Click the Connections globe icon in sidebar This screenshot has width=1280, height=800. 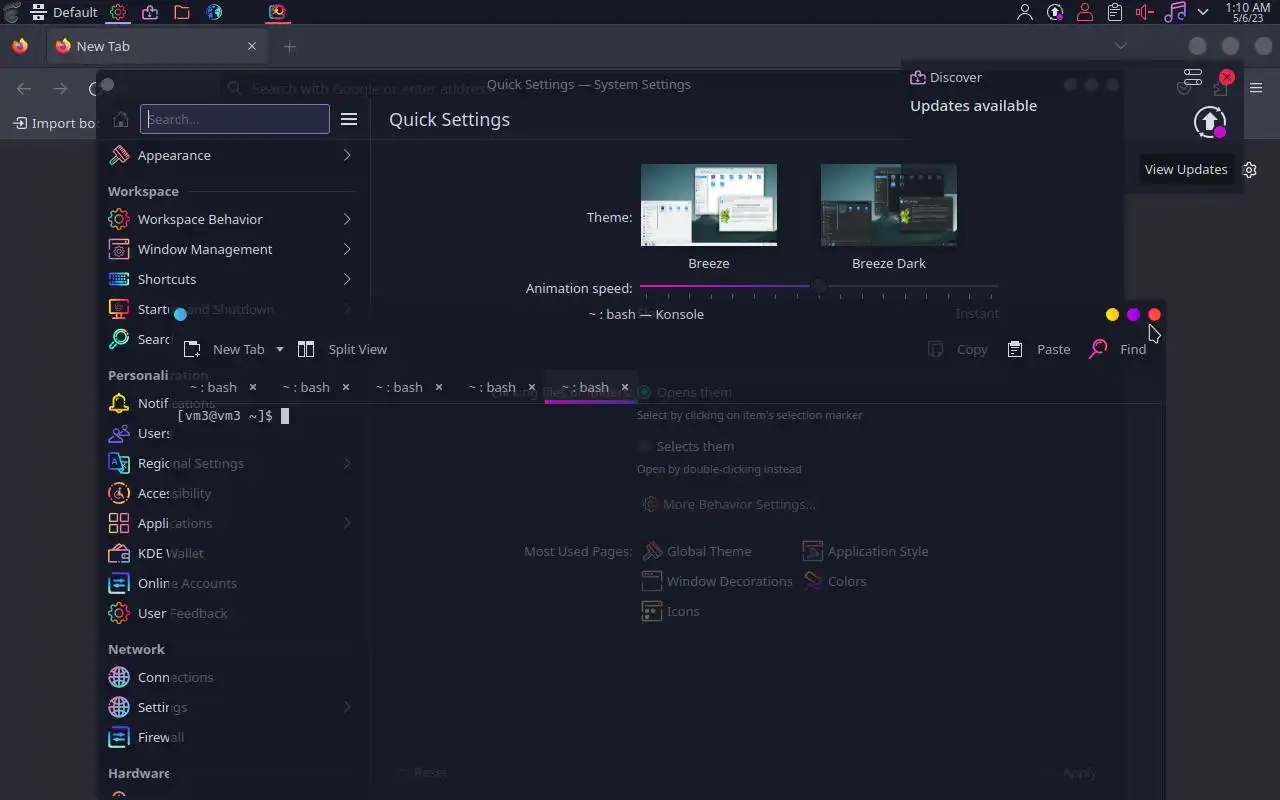(x=119, y=677)
